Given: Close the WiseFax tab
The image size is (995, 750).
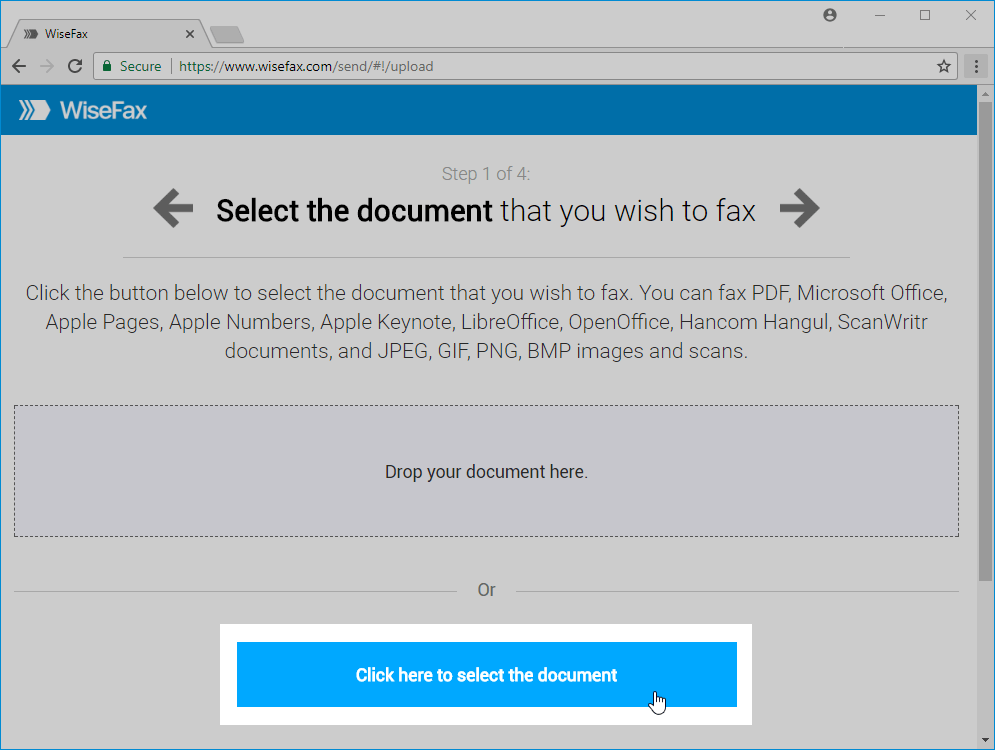Looking at the screenshot, I should point(190,34).
